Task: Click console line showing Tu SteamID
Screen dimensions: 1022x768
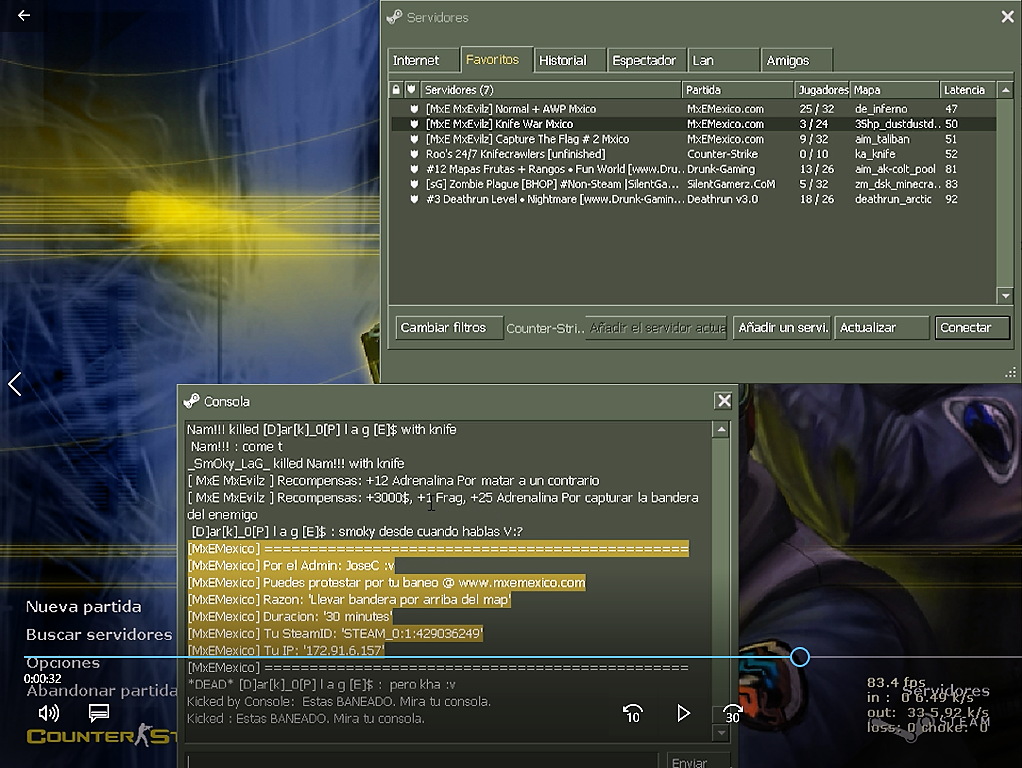Action: pyautogui.click(x=336, y=633)
